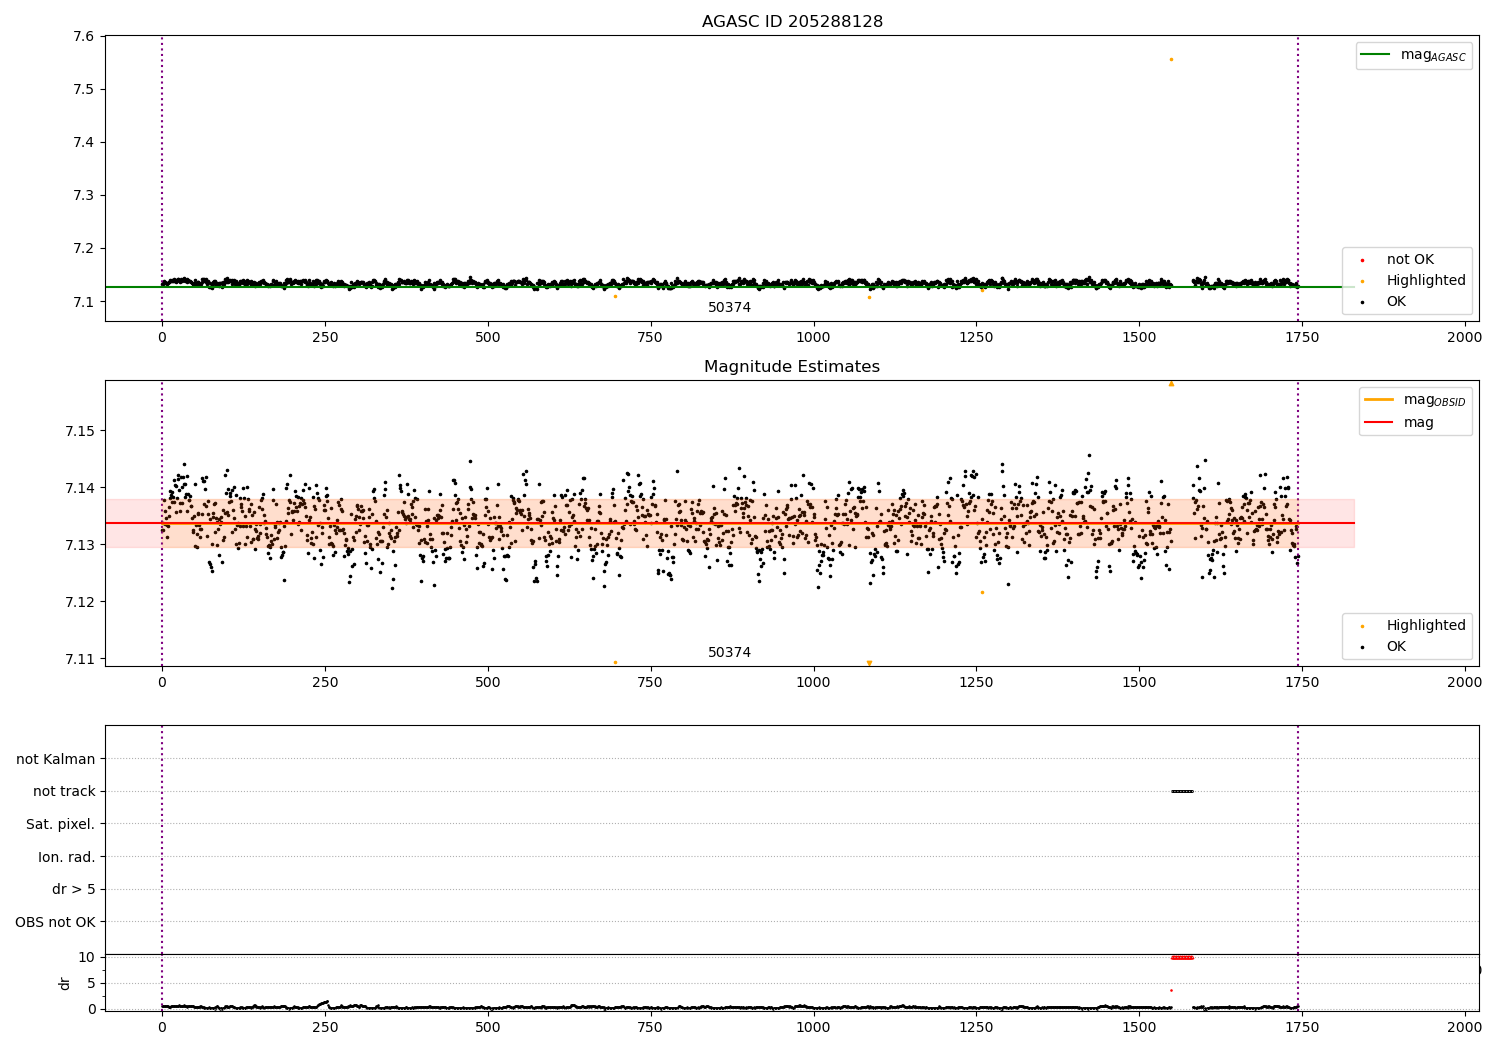Click the mag OBSID legend label
Viewport: 1500px width, 1050px height.
coord(1434,400)
